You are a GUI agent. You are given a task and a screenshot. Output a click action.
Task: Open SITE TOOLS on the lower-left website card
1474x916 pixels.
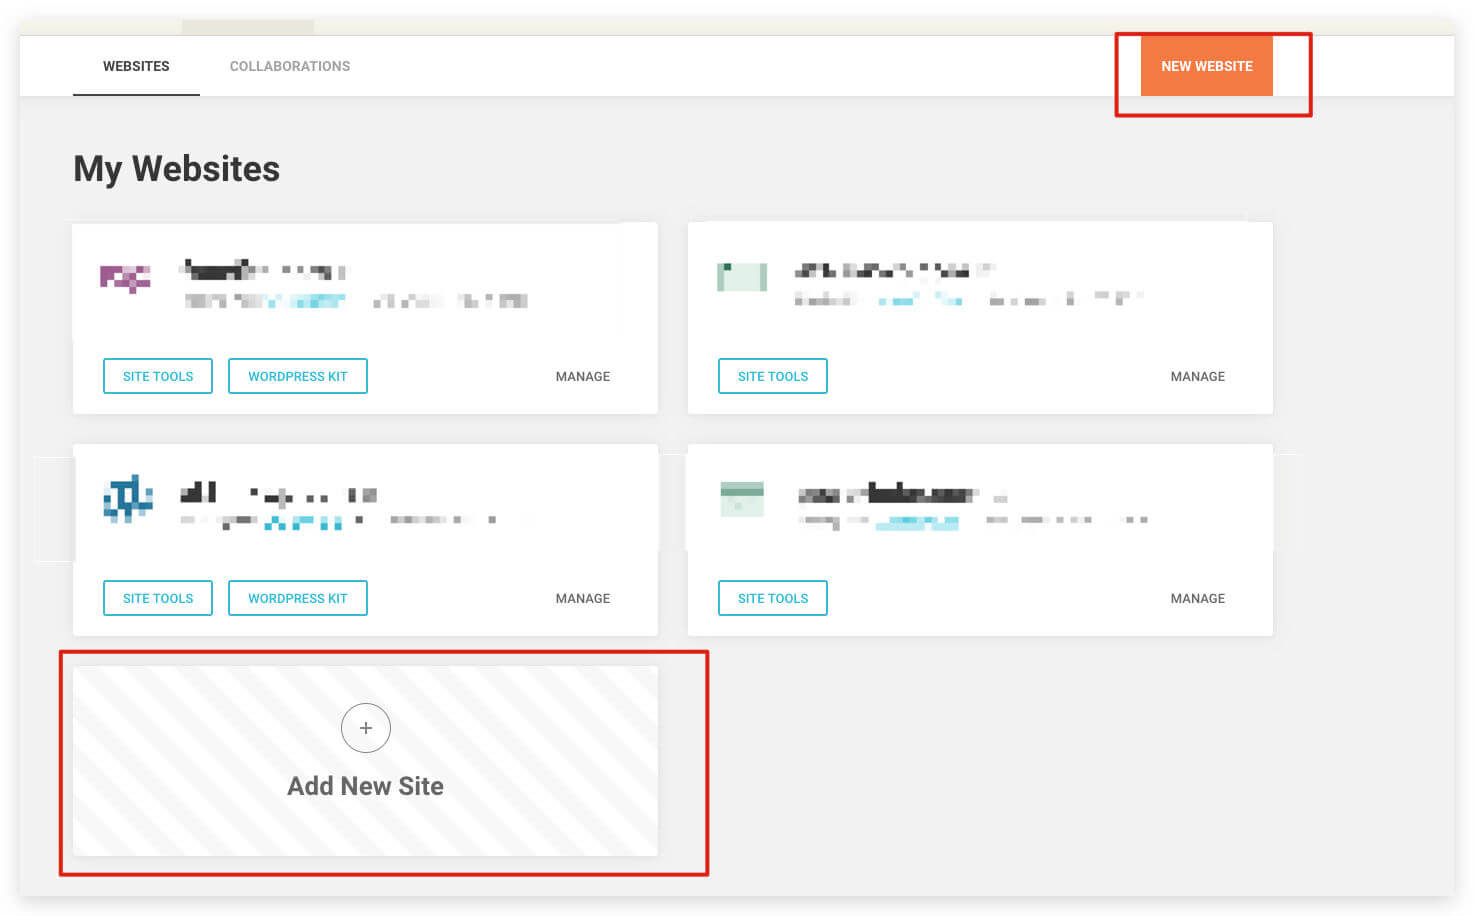coord(157,598)
